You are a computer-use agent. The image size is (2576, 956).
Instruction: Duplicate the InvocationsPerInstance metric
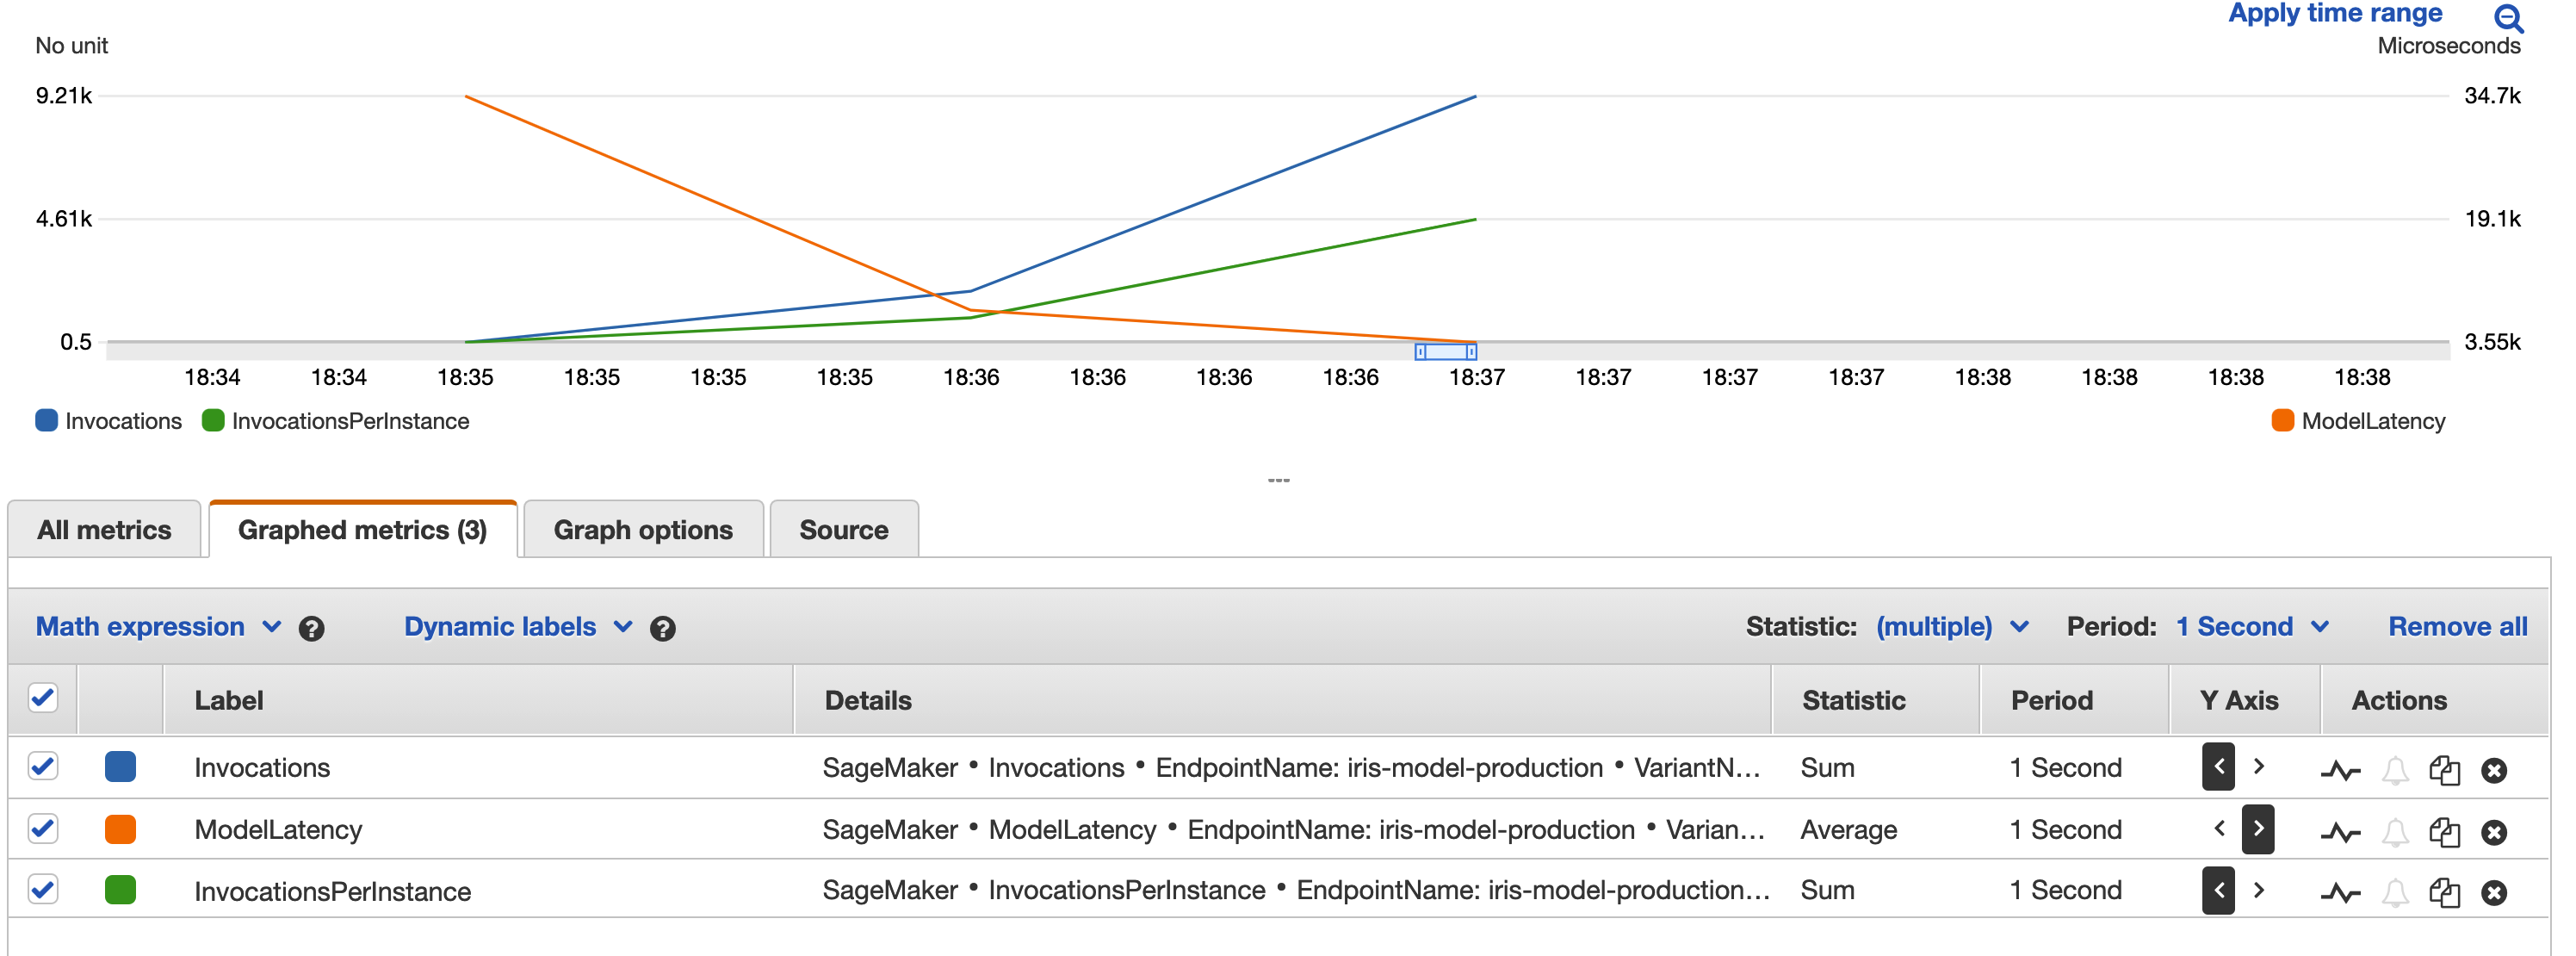coord(2444,892)
